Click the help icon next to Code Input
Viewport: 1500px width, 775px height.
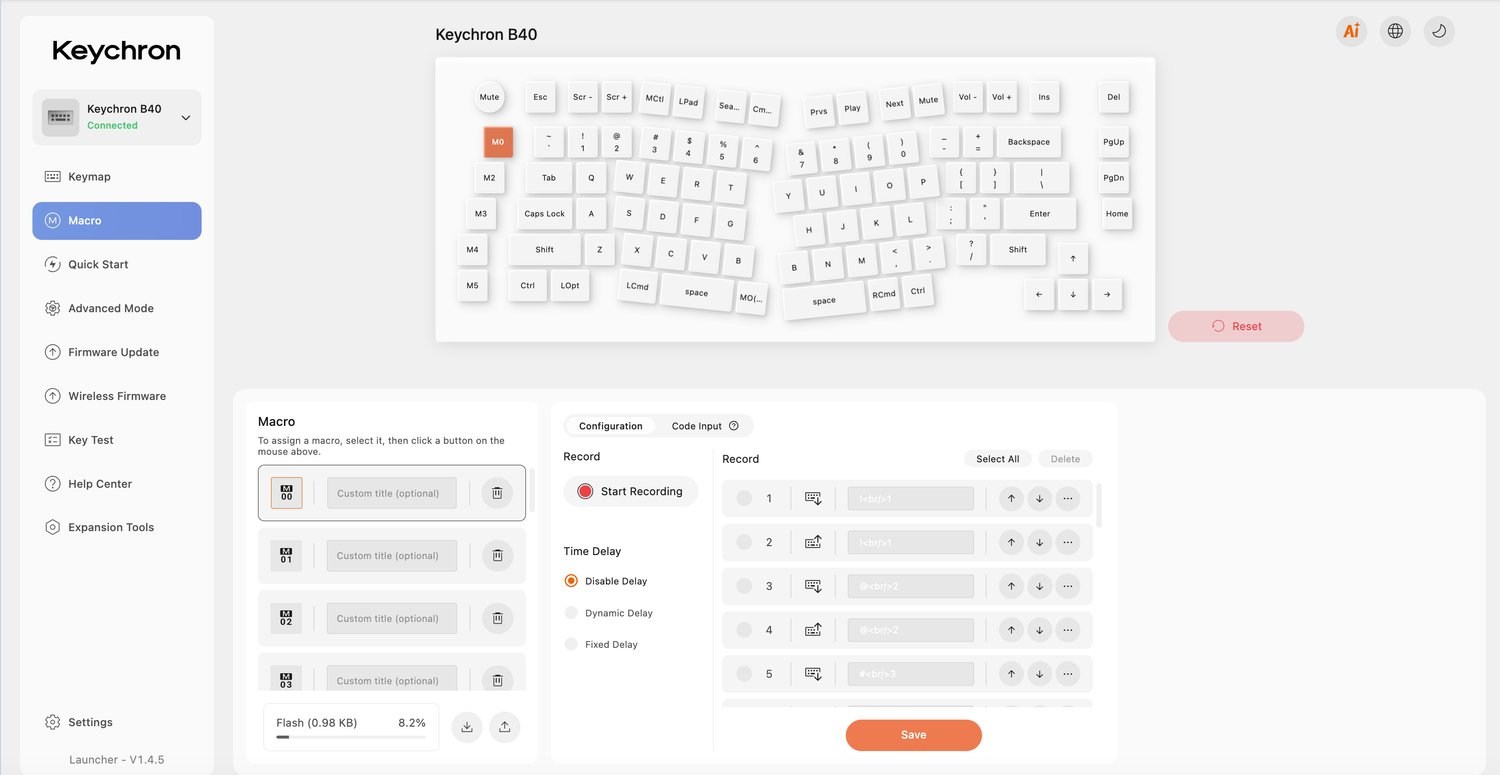734,426
